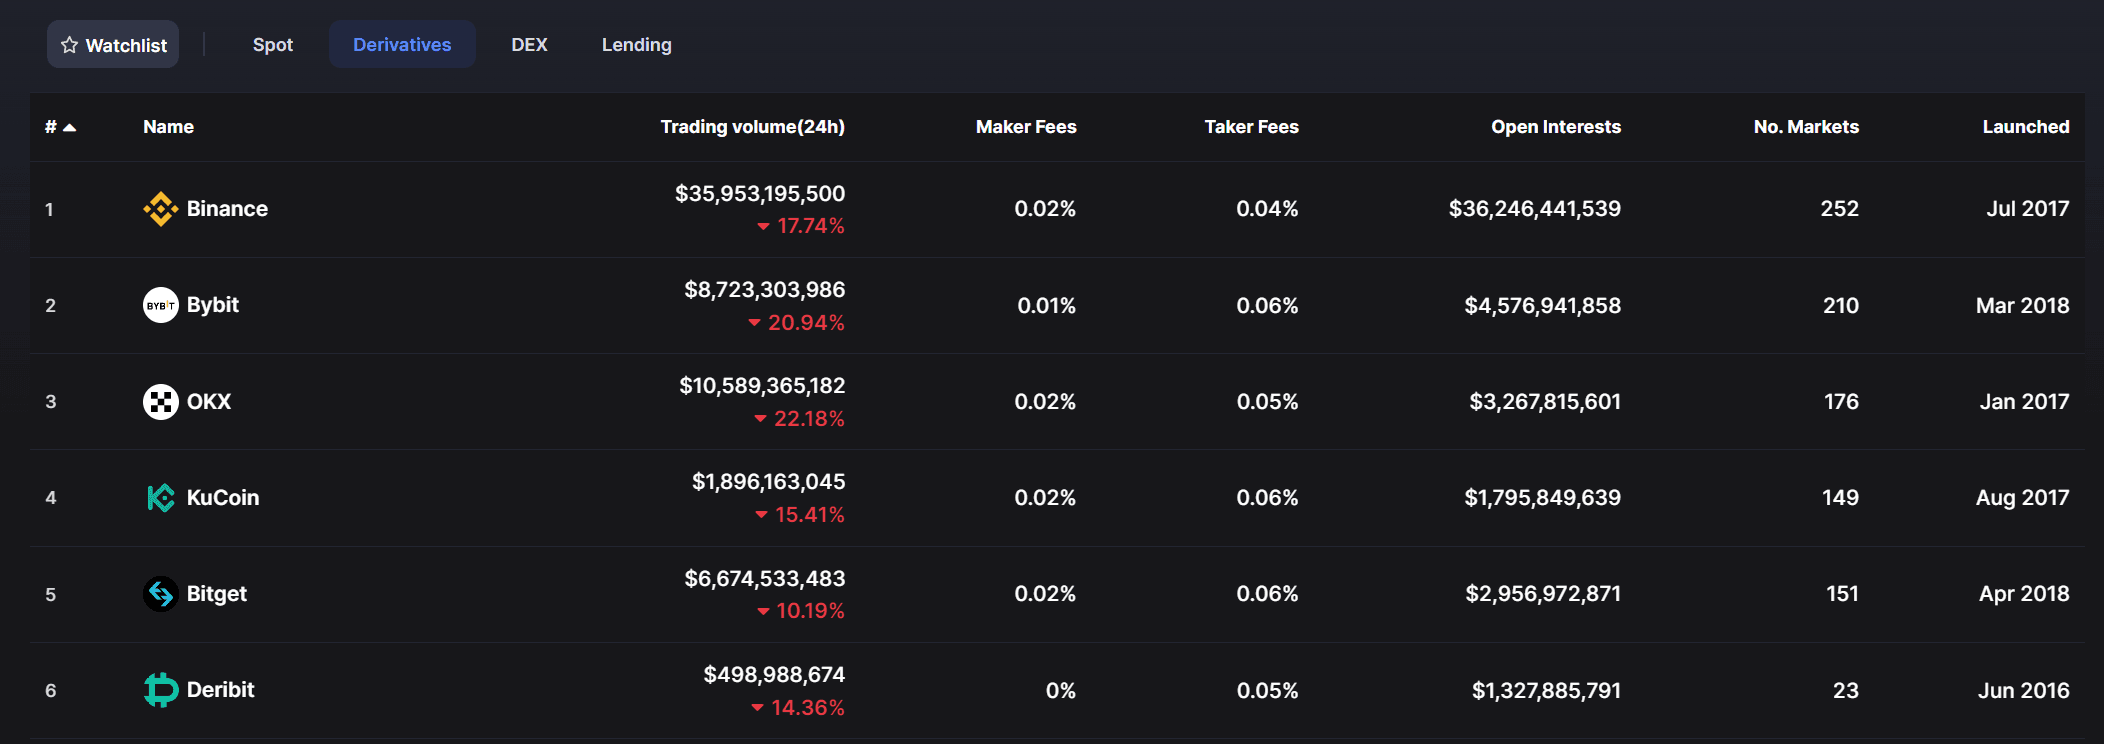Click Deribit markets count 23
The width and height of the screenshot is (2104, 744).
pyautogui.click(x=1846, y=691)
